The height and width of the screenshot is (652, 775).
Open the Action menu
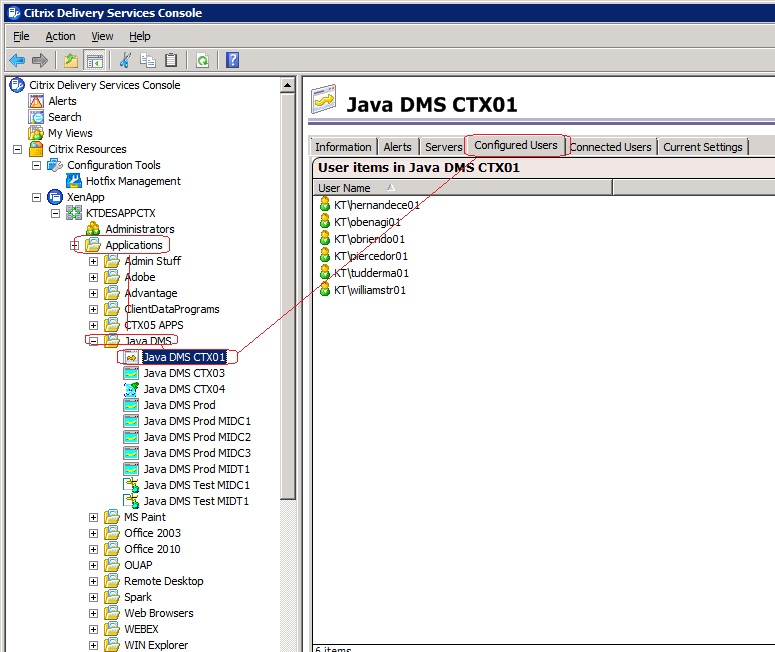click(60, 36)
